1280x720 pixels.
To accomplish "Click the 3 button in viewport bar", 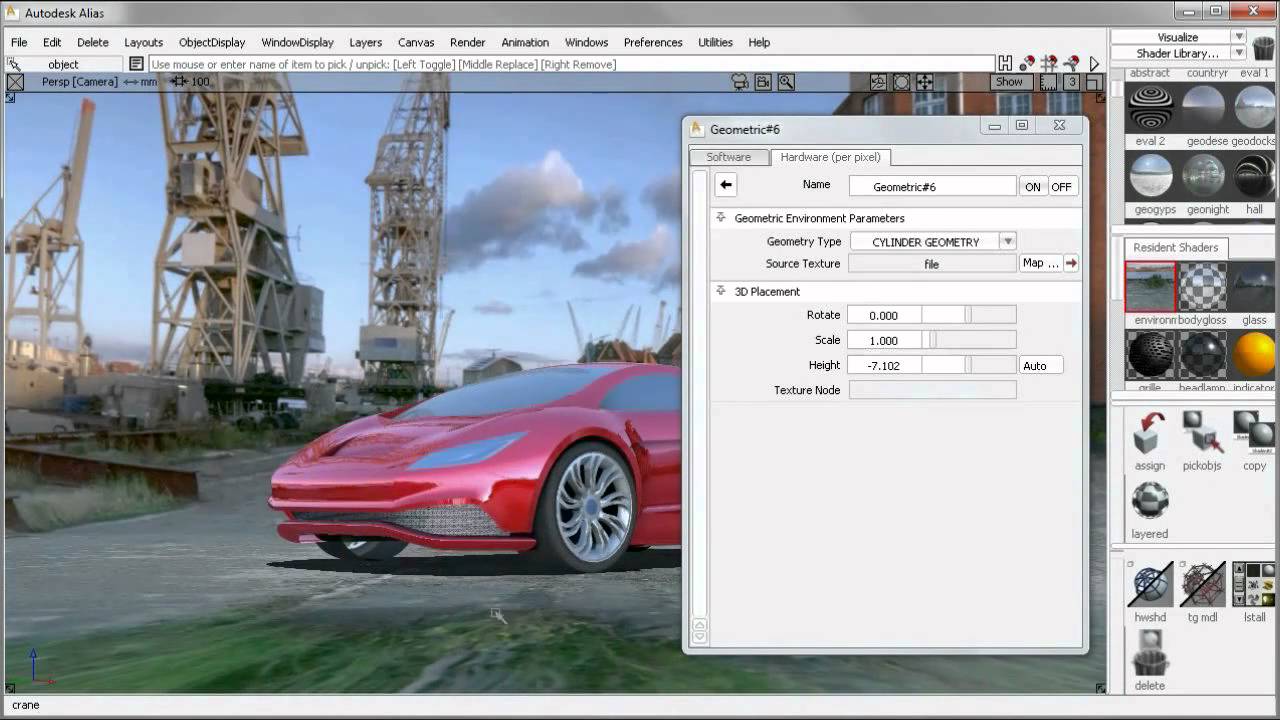I will click(x=1071, y=82).
